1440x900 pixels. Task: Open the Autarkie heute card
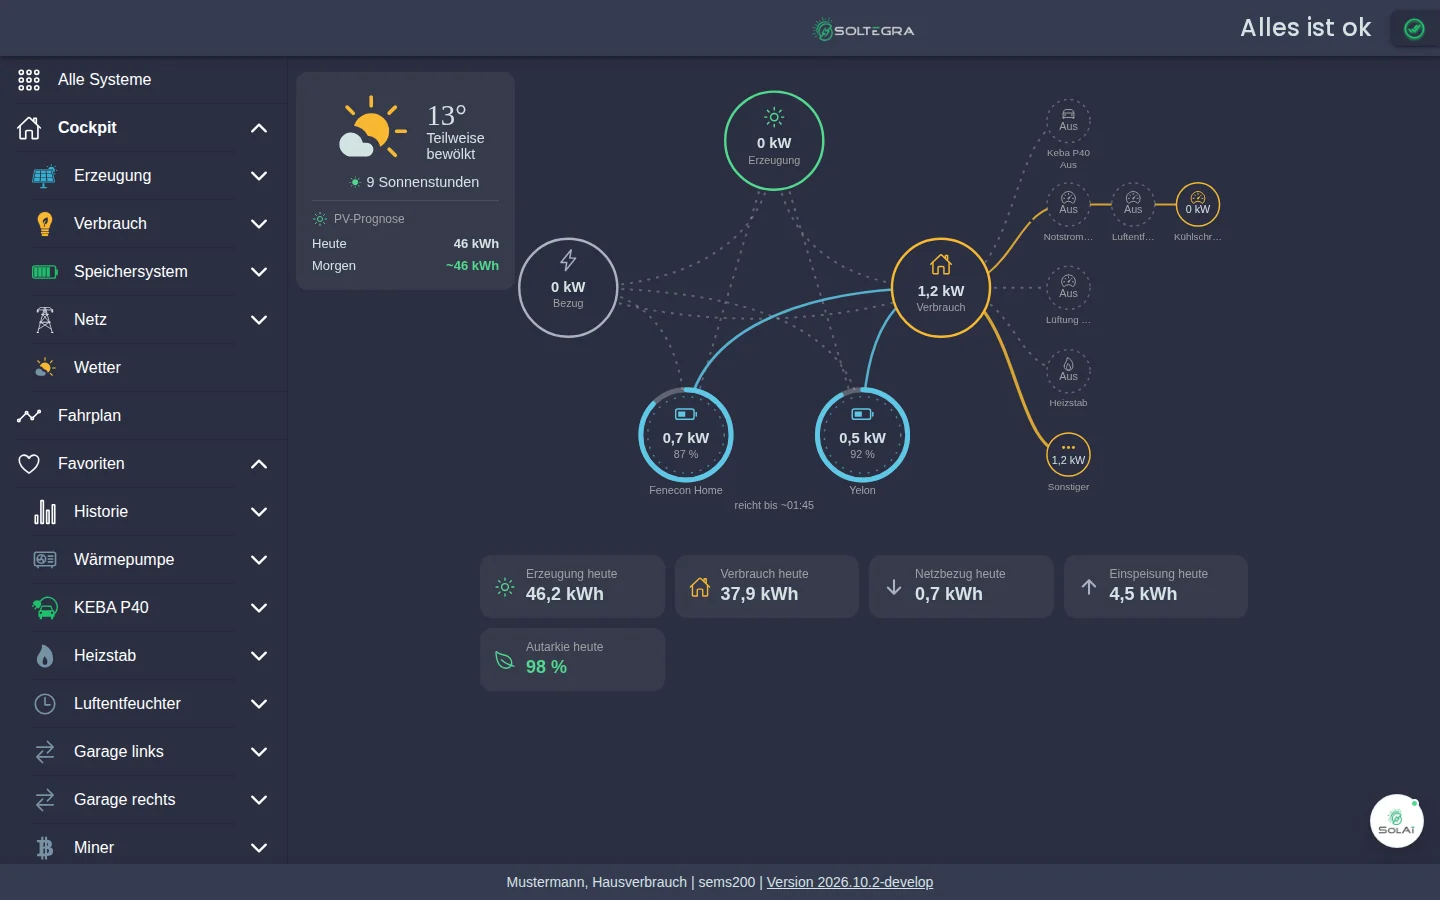pyautogui.click(x=572, y=659)
